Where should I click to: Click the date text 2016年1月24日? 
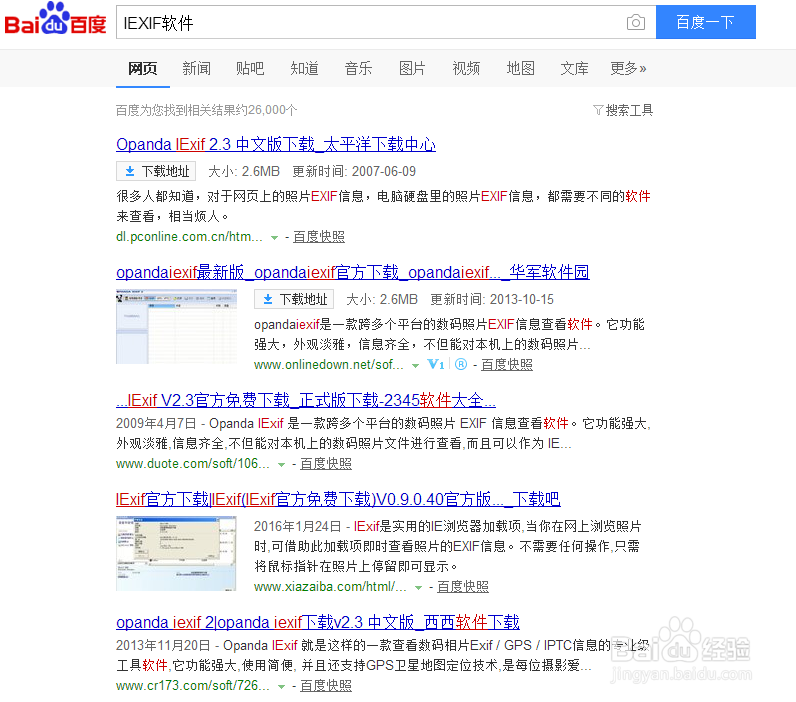point(297,526)
